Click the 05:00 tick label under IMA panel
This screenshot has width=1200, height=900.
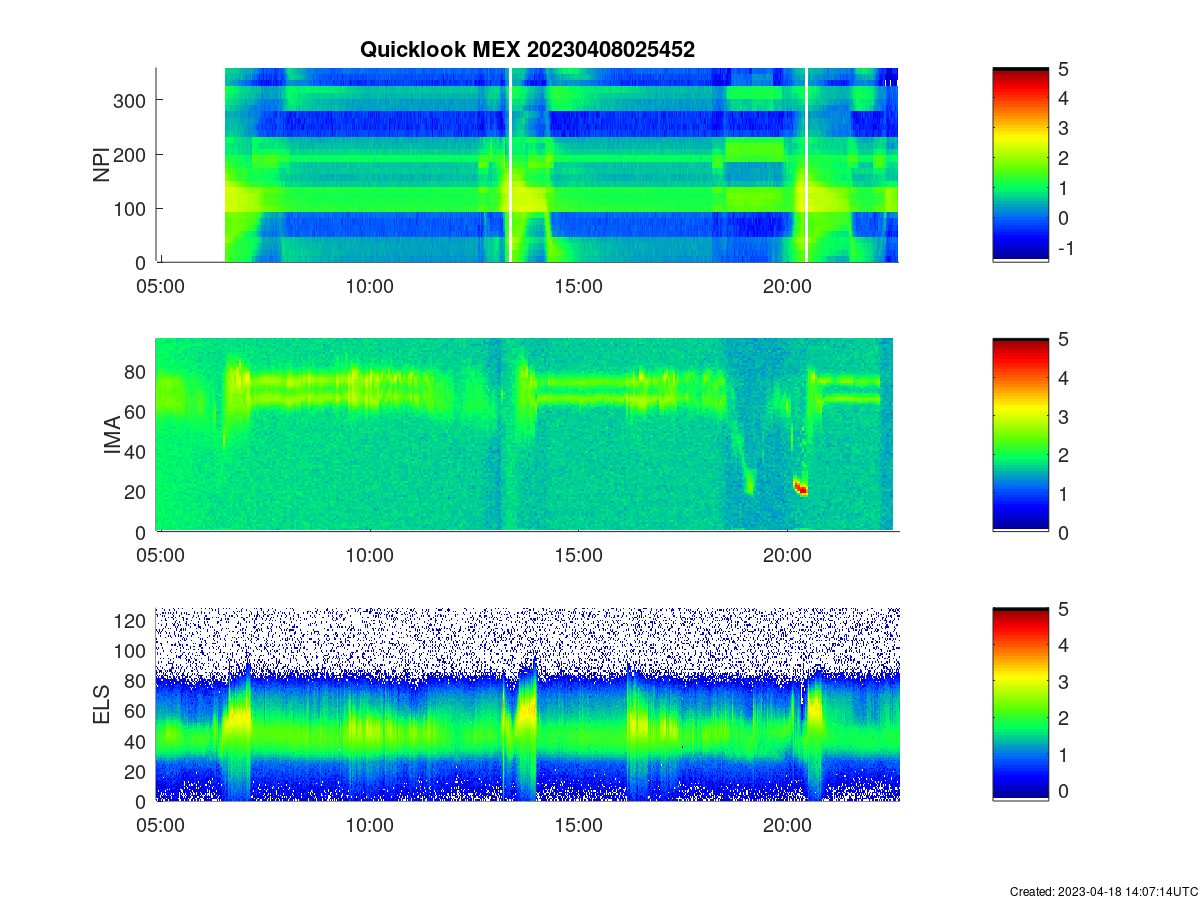(160, 556)
